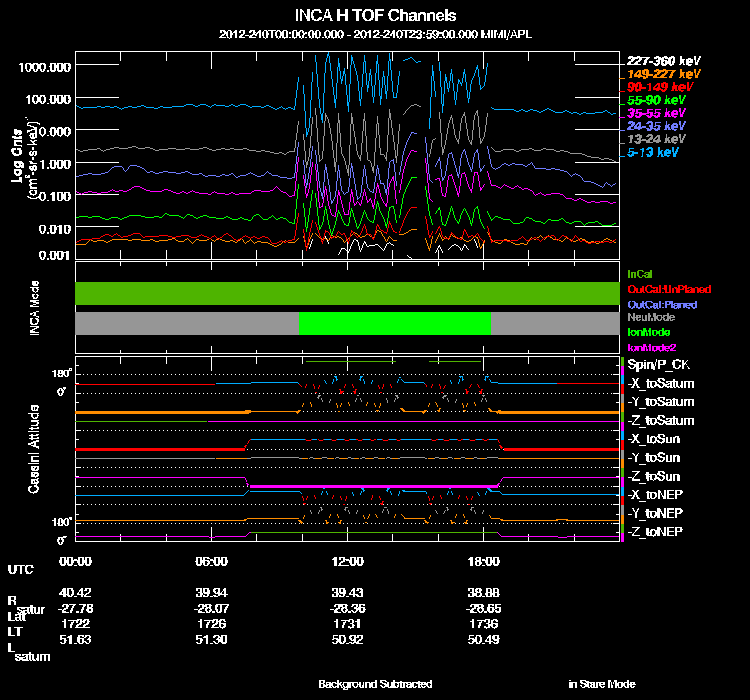Click the lower 180° attitude axis tick label
750x700 pixels.
pyautogui.click(x=62, y=522)
